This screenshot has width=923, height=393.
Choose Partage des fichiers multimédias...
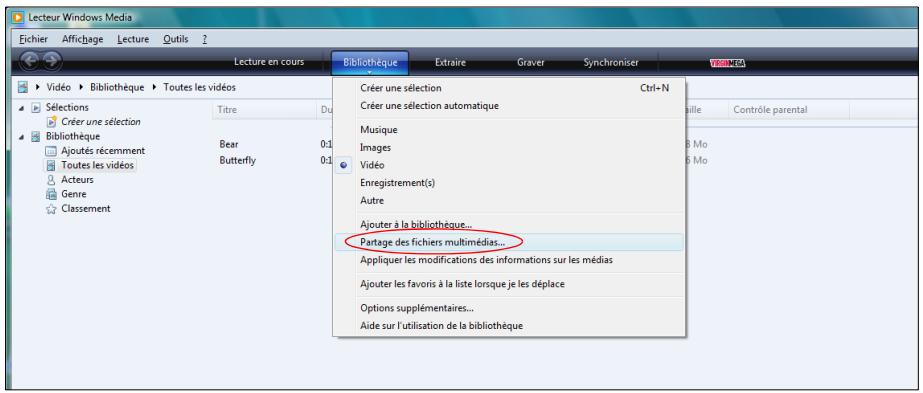(509, 242)
